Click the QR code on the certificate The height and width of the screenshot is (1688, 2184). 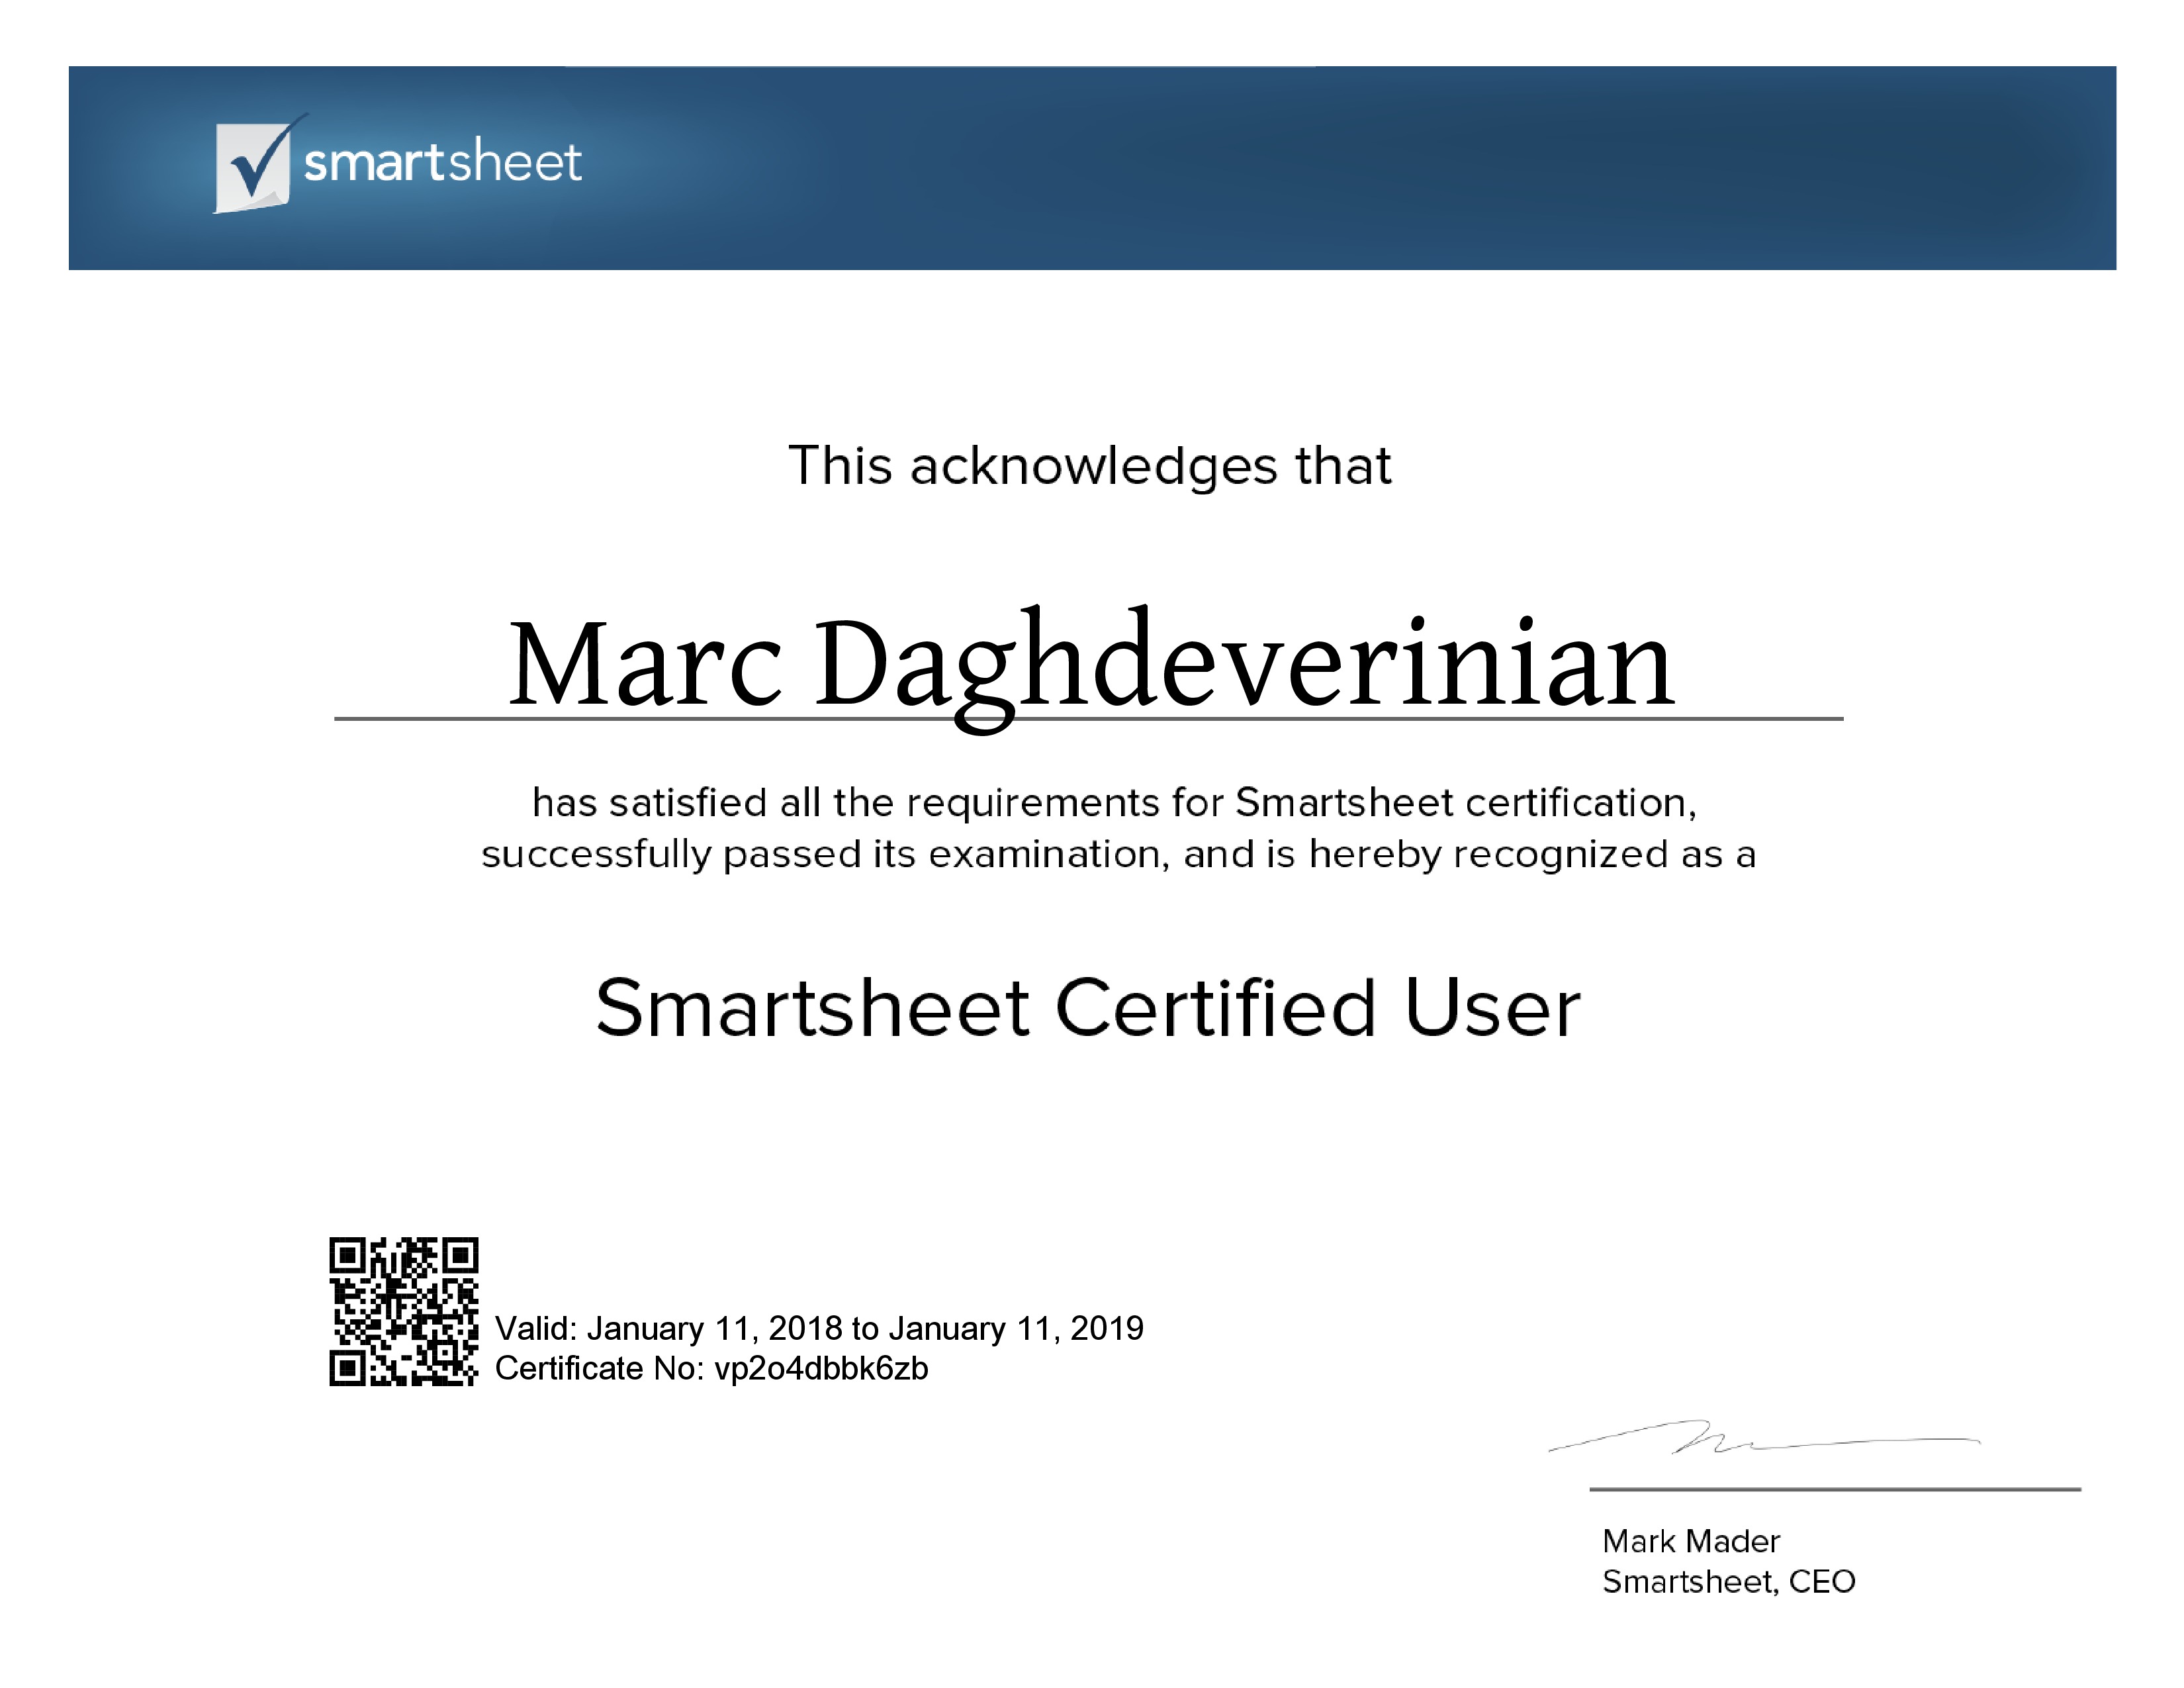[404, 1312]
